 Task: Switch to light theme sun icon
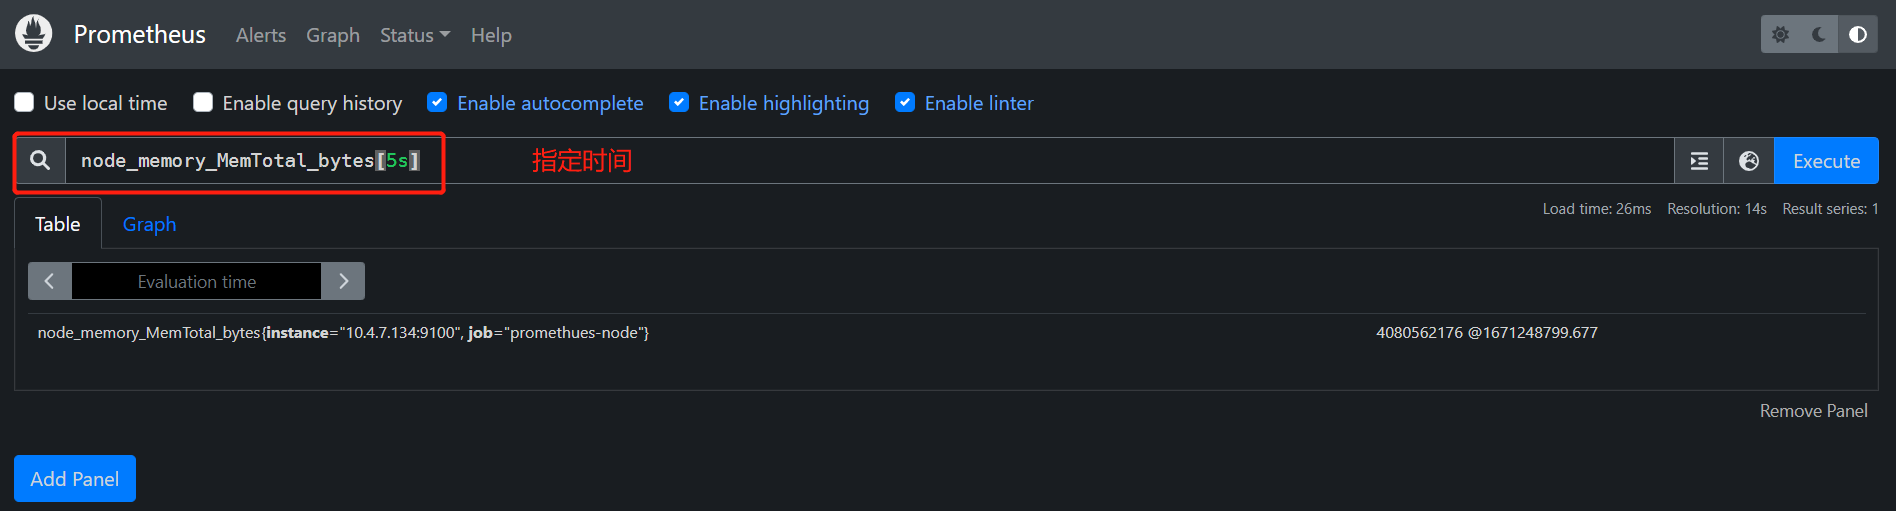[1780, 35]
